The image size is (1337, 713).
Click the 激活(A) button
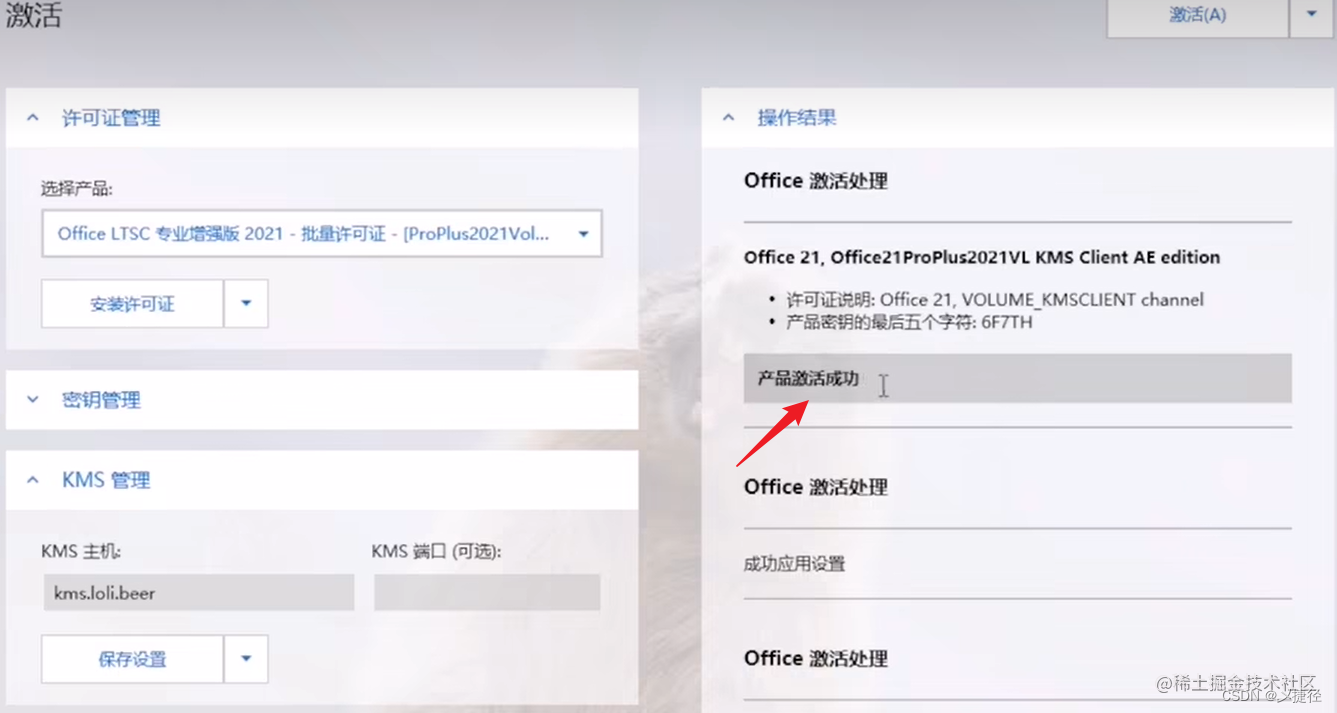[x=1197, y=17]
